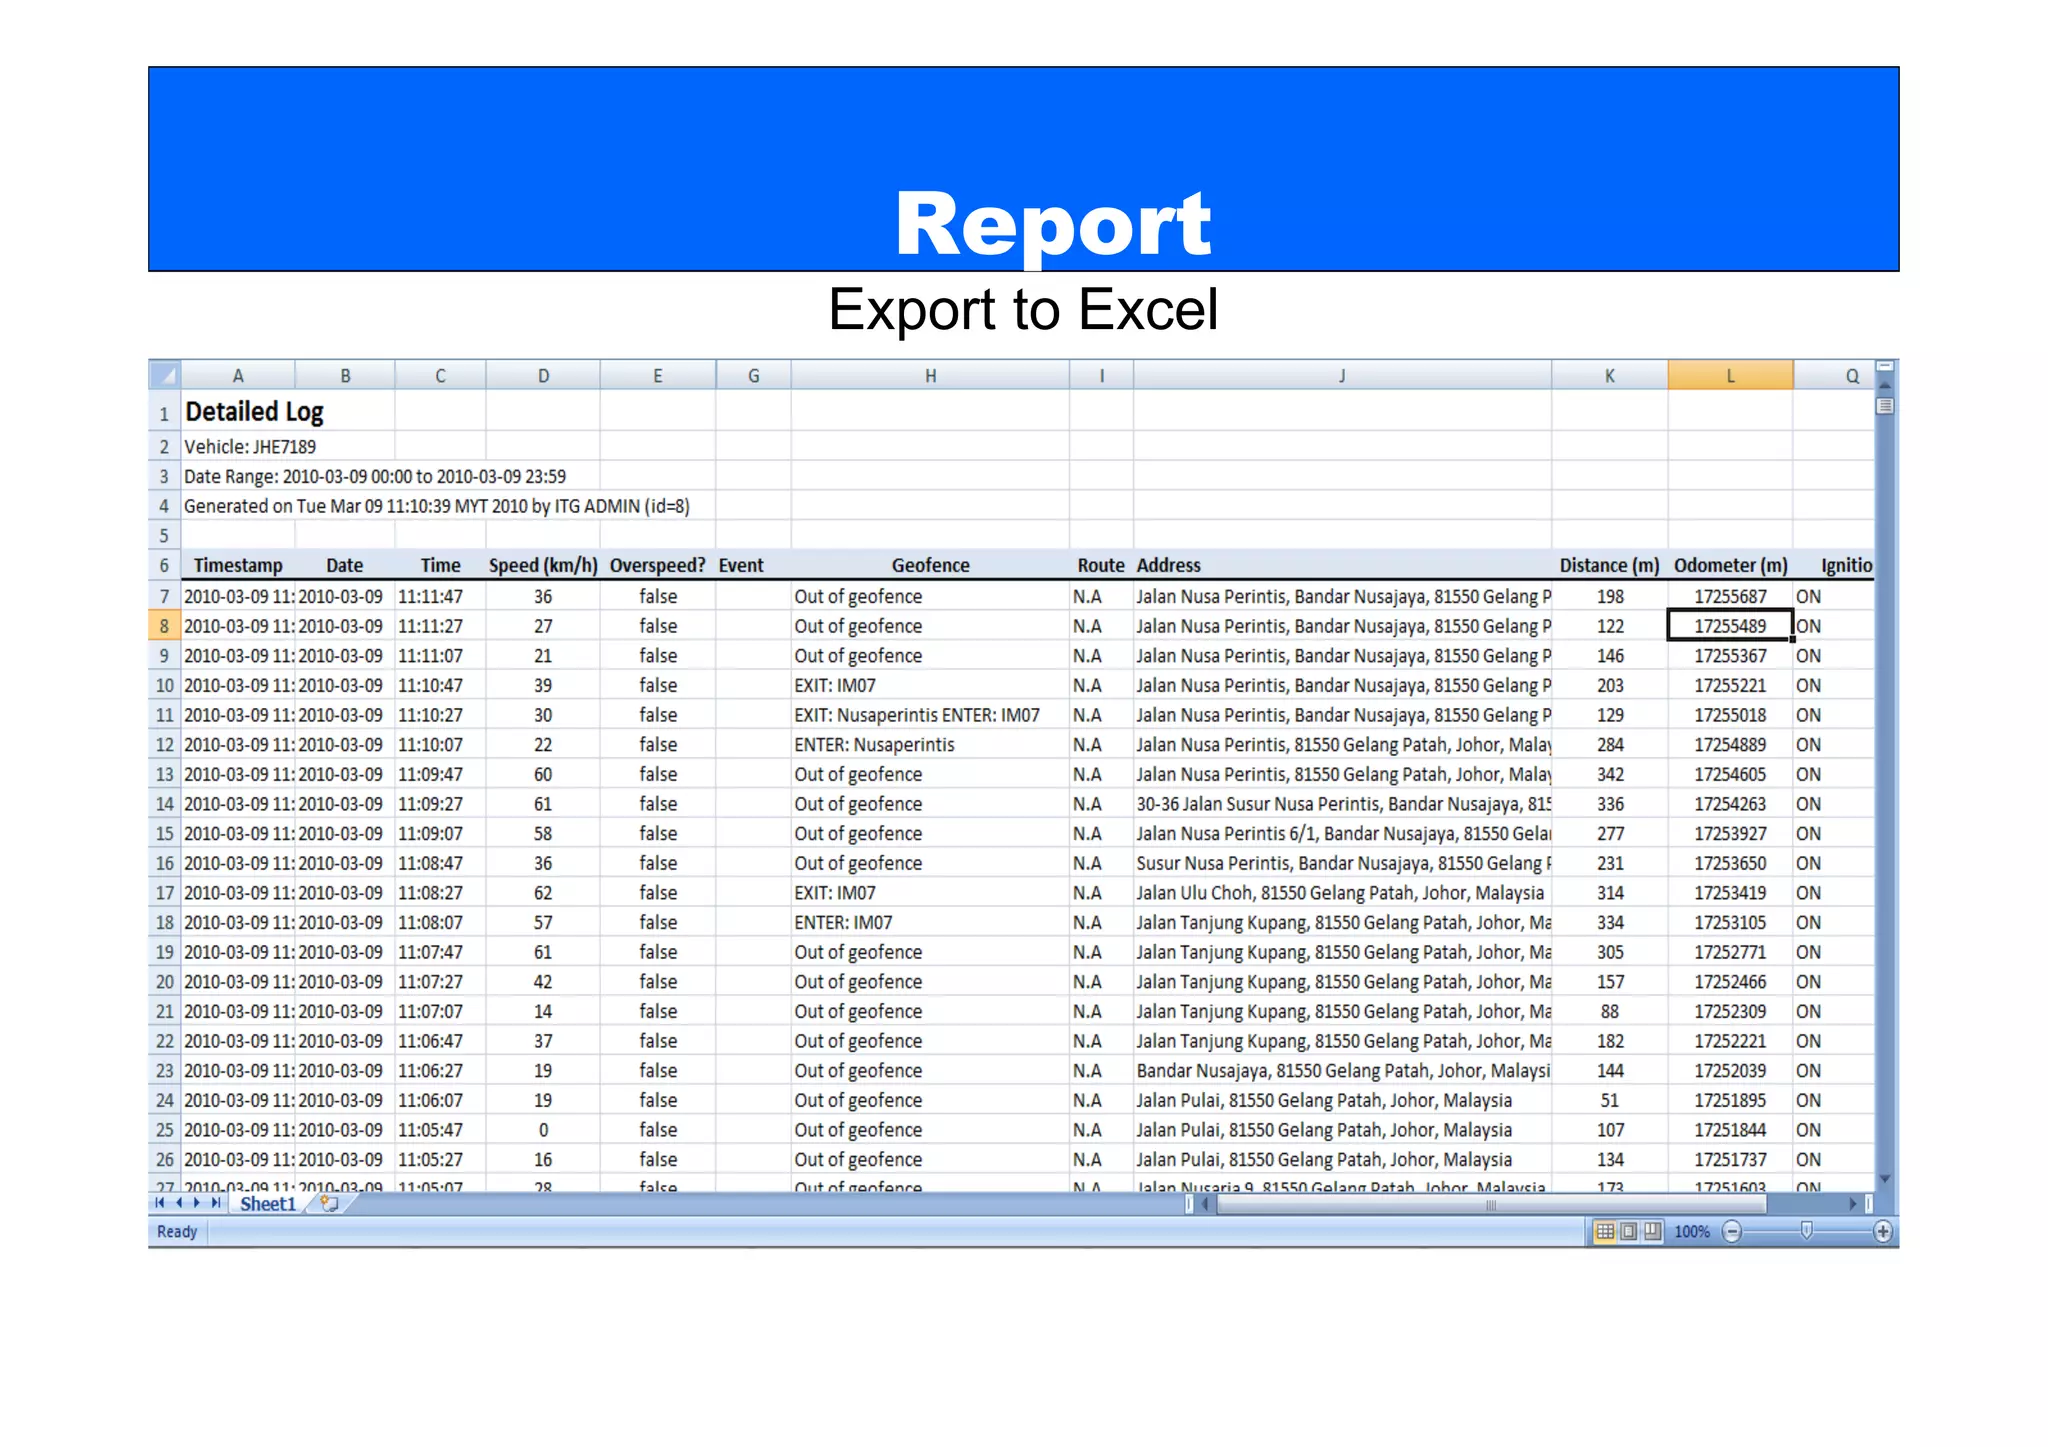The width and height of the screenshot is (2048, 1447).
Task: Click the previous sheet navigation arrow
Action: (x=179, y=1203)
